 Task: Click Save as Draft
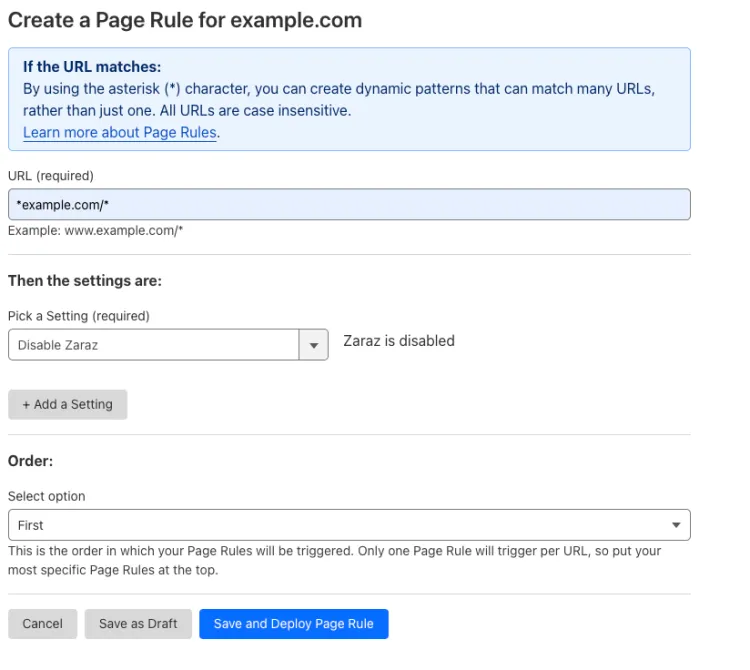(138, 623)
